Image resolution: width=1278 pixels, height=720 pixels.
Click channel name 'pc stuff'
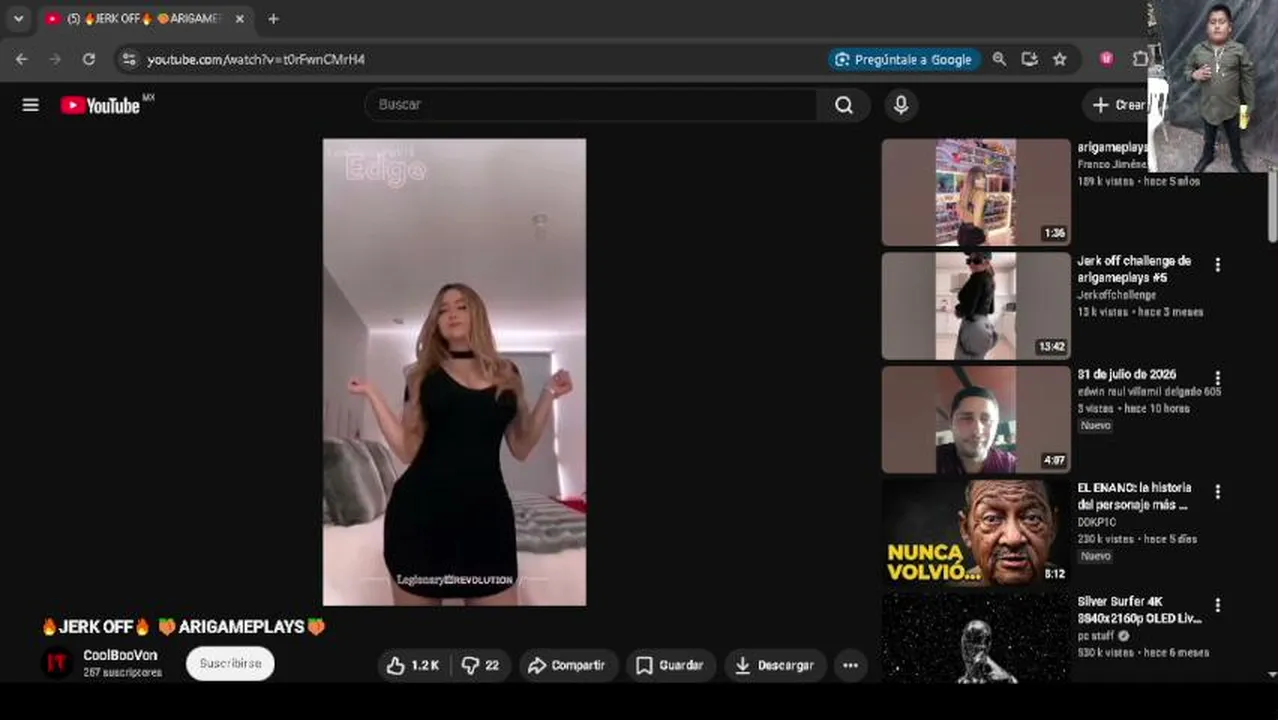point(1097,636)
